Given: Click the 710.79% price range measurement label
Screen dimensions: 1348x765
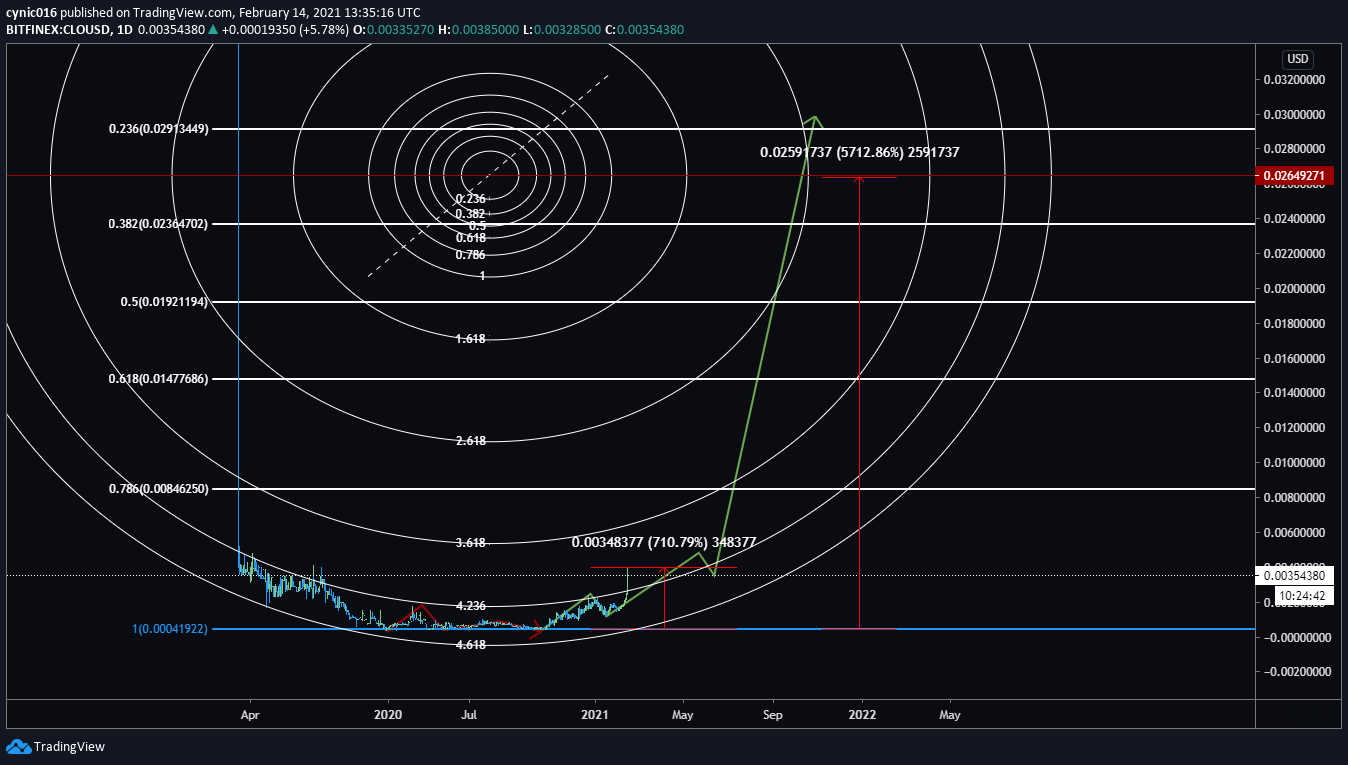Looking at the screenshot, I should (x=663, y=542).
